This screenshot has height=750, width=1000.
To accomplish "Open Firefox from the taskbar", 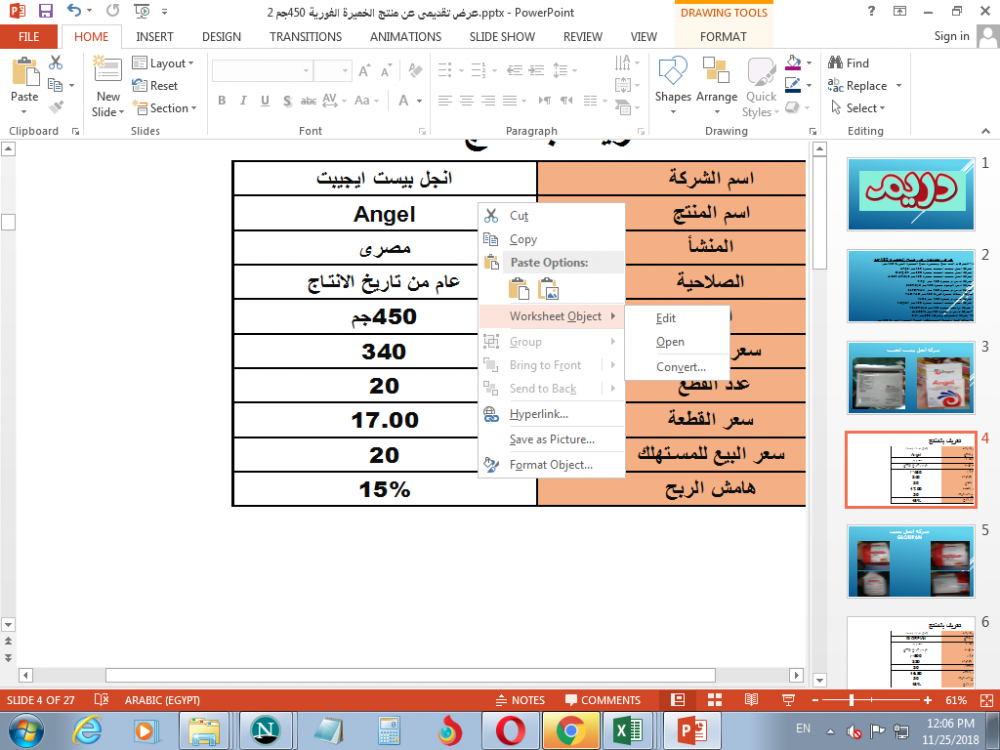I will [450, 730].
